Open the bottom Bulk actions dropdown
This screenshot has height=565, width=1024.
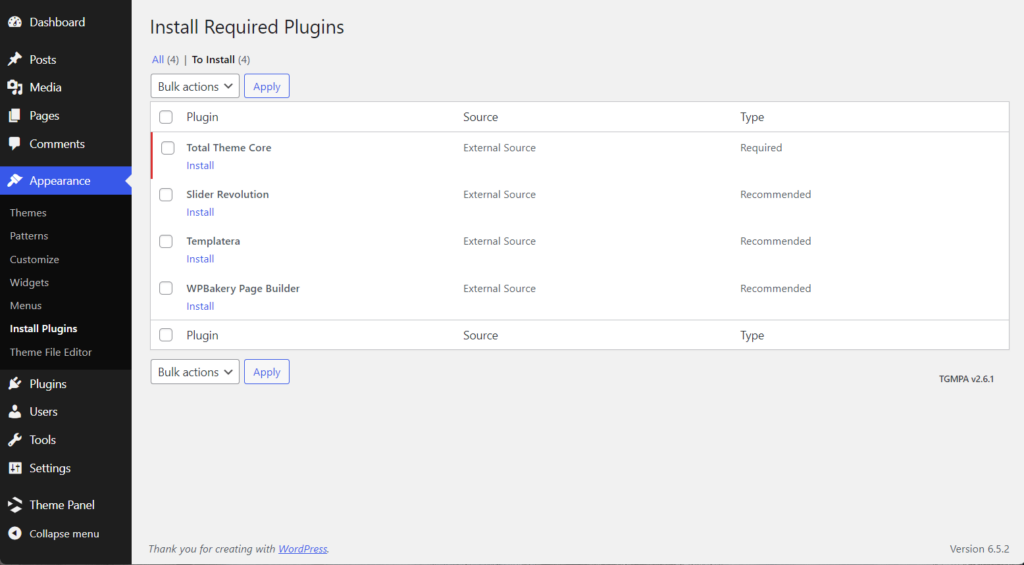(195, 372)
